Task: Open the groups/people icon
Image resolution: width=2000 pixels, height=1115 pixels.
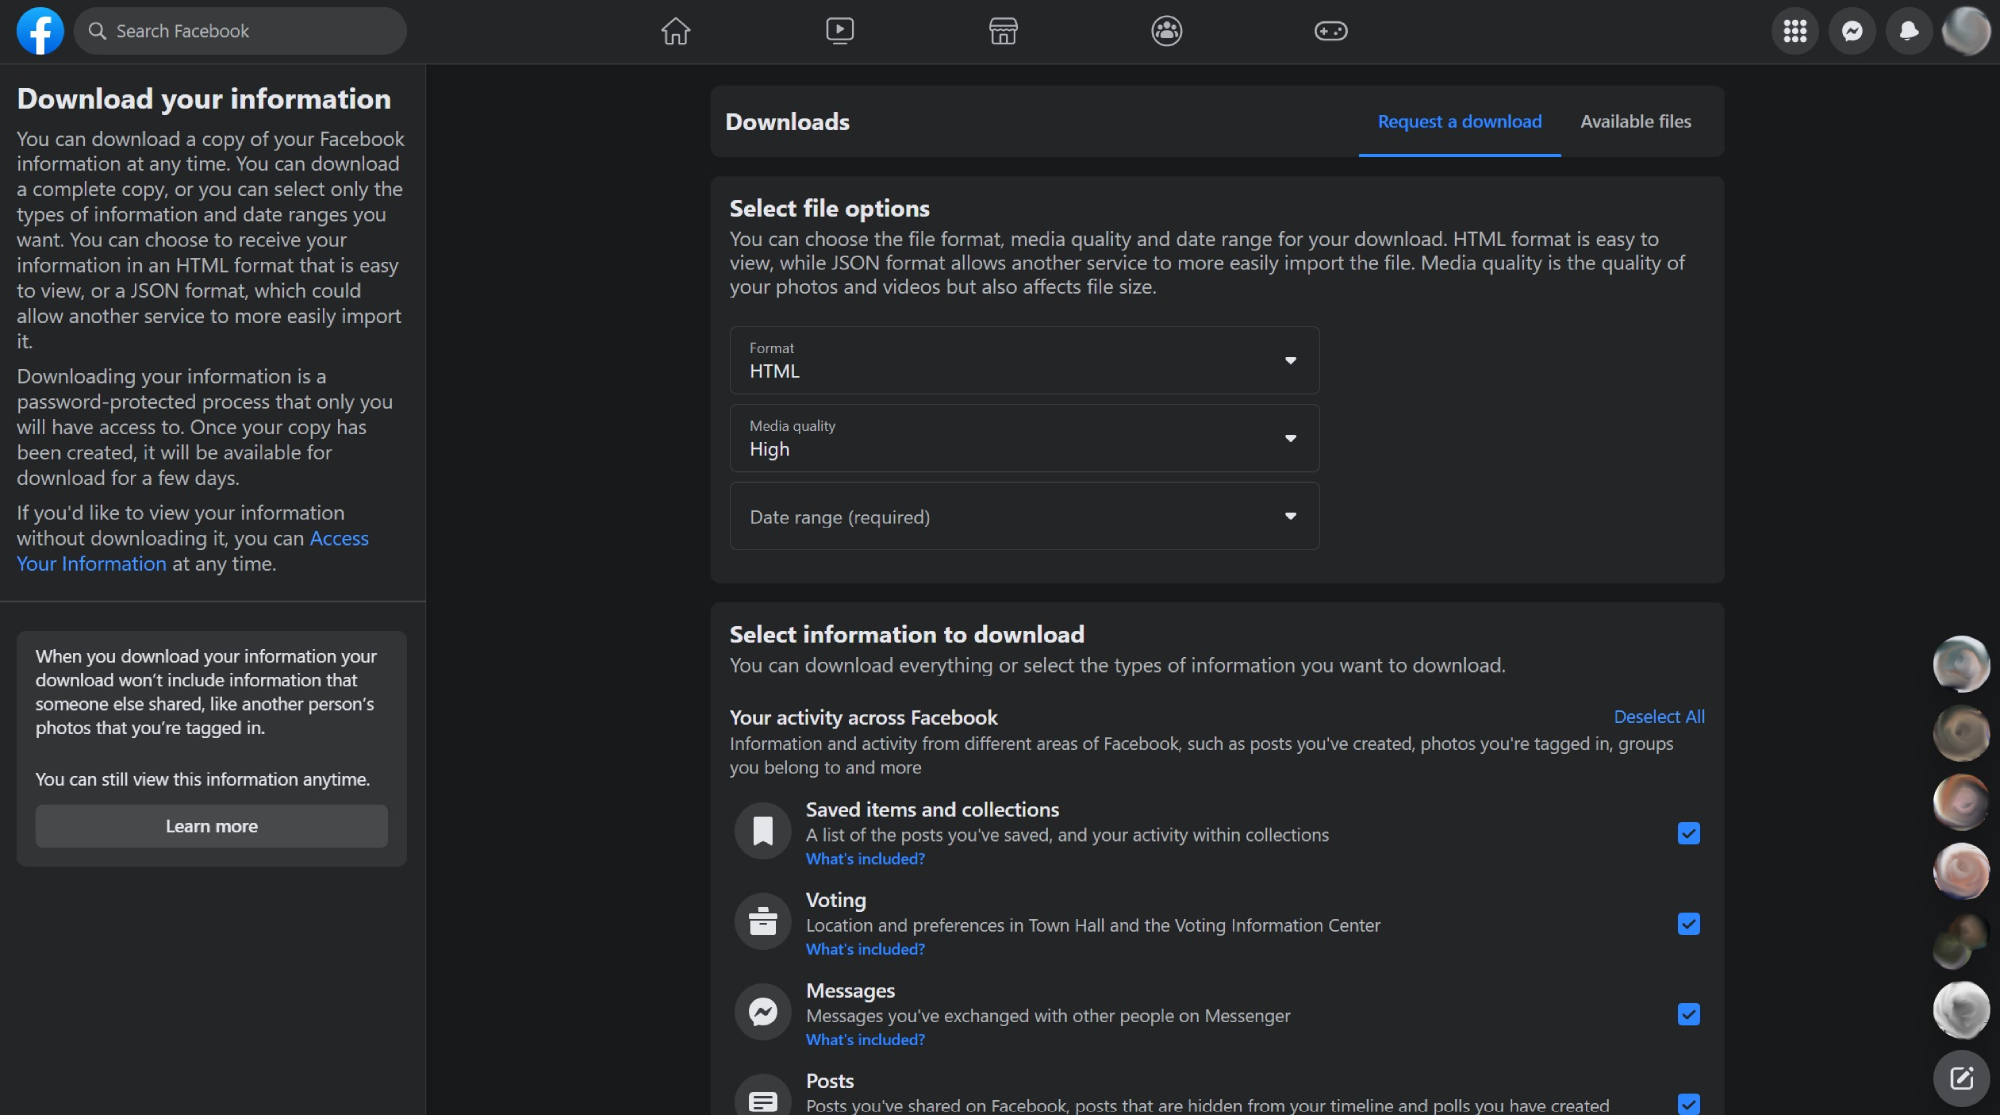Action: [x=1167, y=30]
